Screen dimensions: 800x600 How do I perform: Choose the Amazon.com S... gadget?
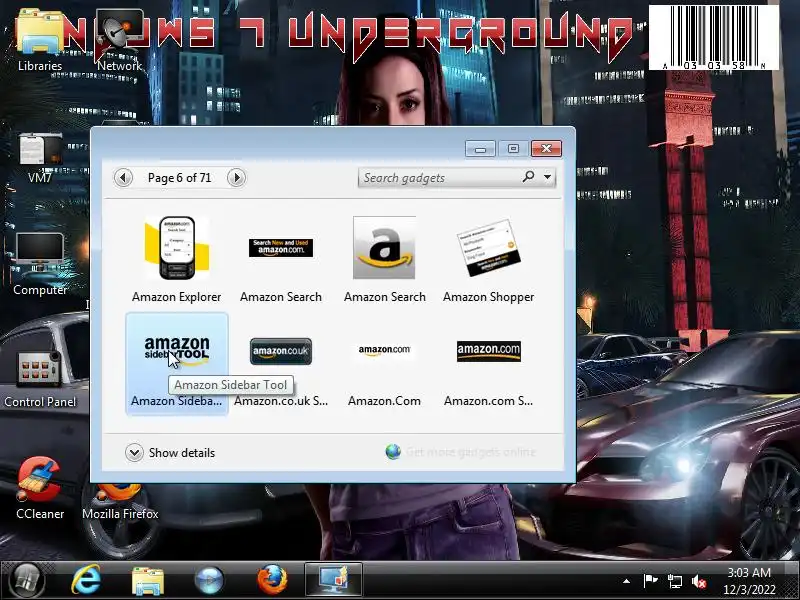pos(488,364)
